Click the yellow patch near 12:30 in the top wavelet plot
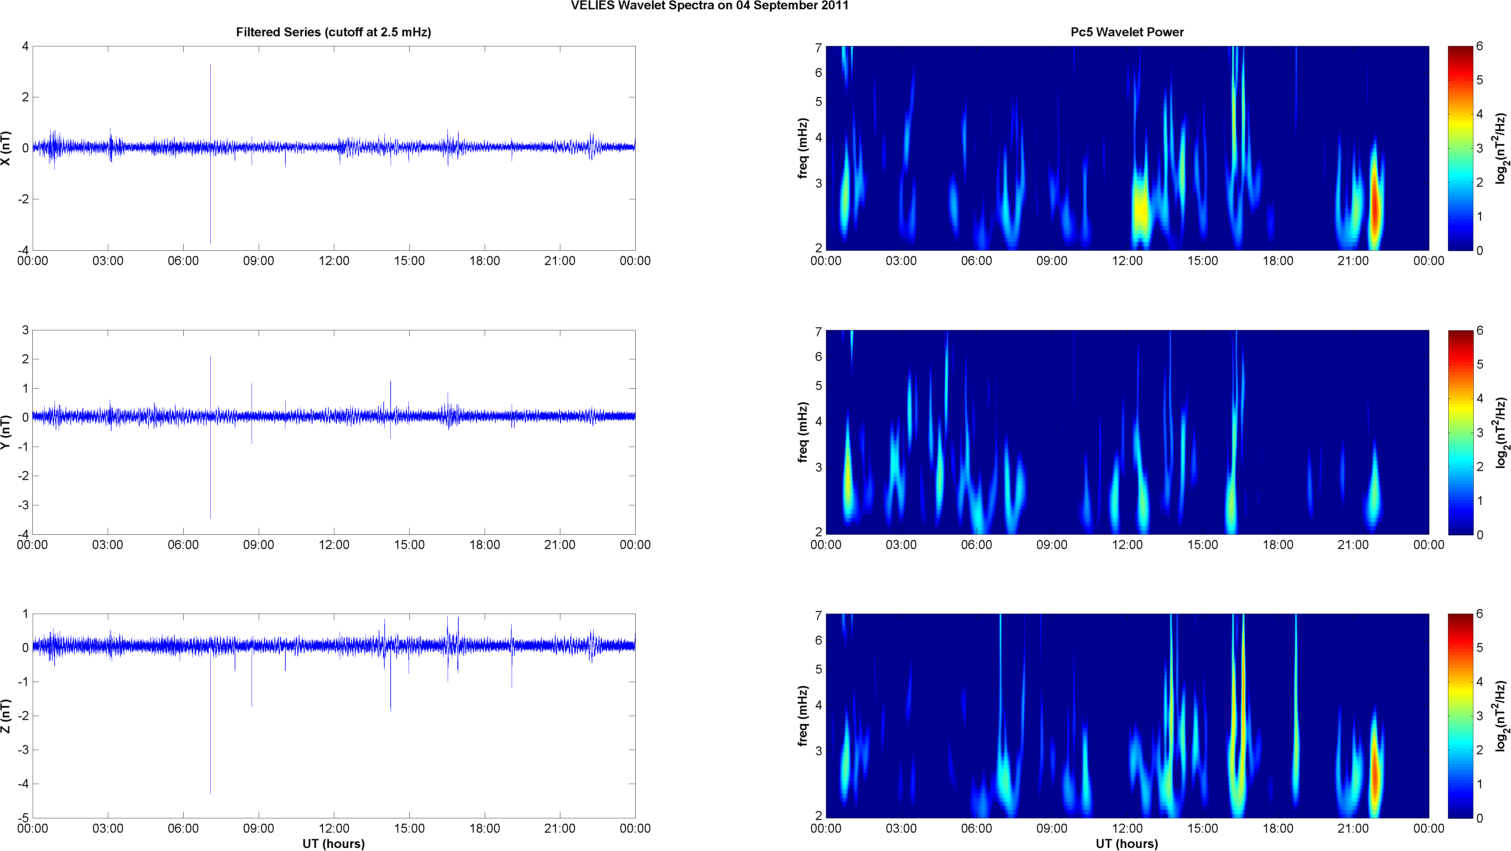Image resolution: width=1511 pixels, height=851 pixels. (x=1141, y=210)
